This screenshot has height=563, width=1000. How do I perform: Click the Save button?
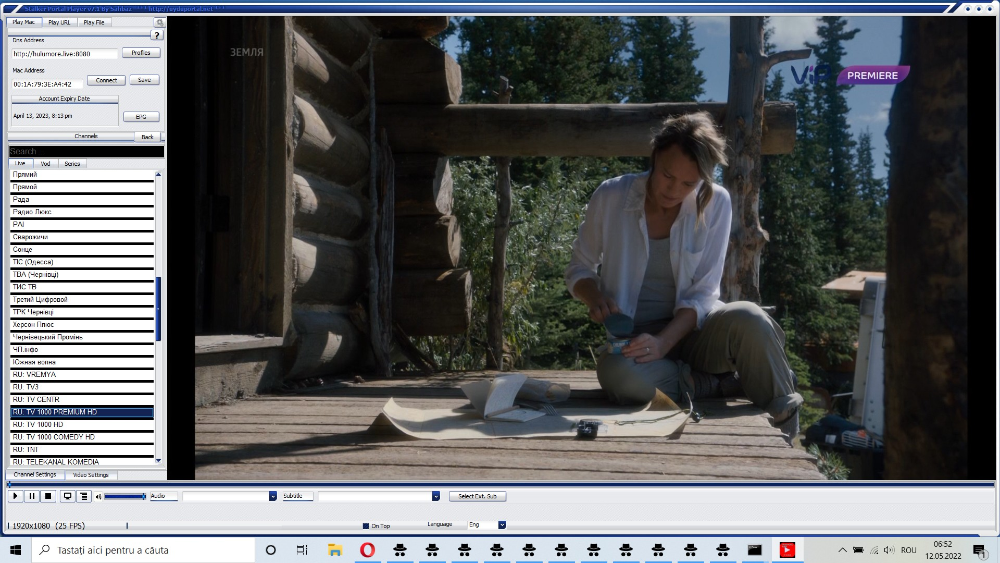144,80
